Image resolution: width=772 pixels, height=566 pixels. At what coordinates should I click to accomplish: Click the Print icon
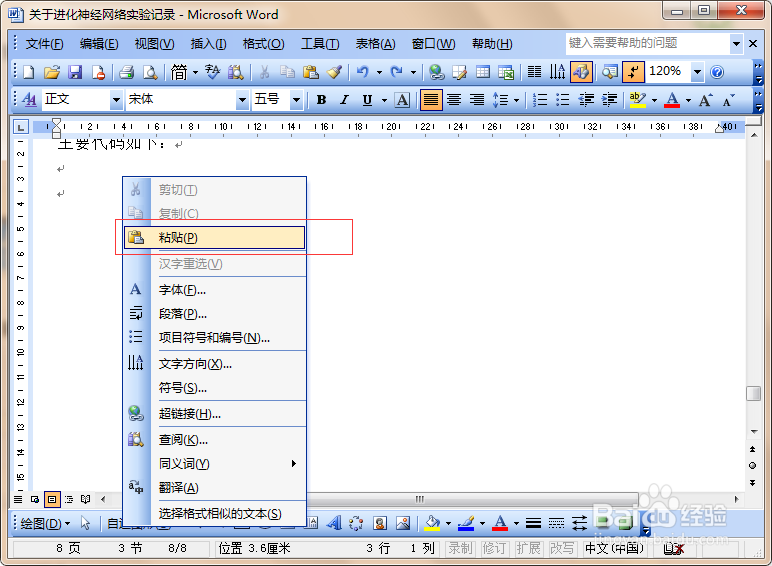pos(127,72)
